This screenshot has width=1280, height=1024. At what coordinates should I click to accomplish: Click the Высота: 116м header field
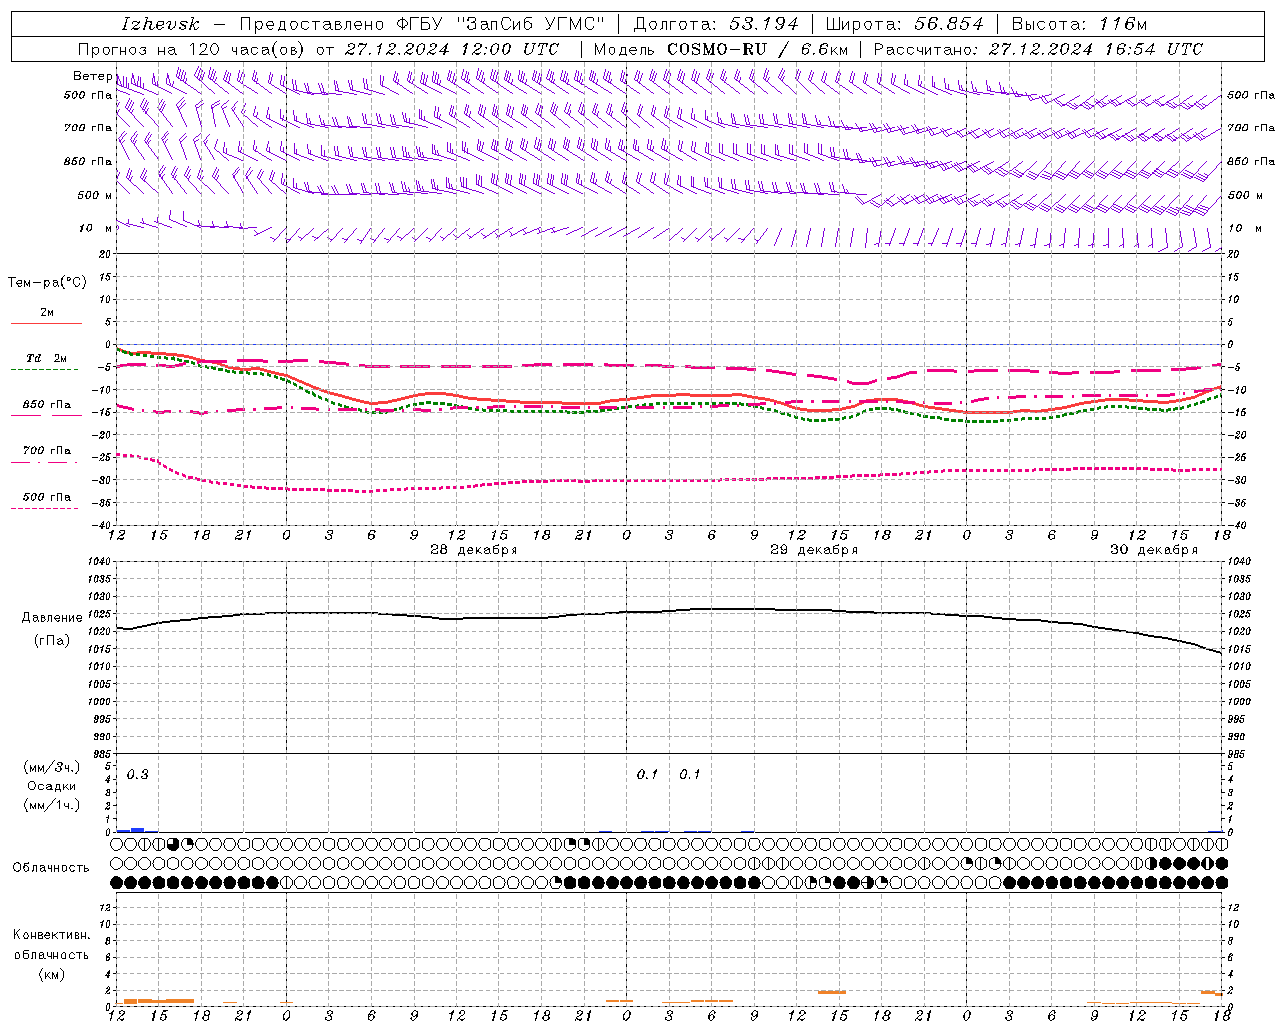click(x=1079, y=24)
